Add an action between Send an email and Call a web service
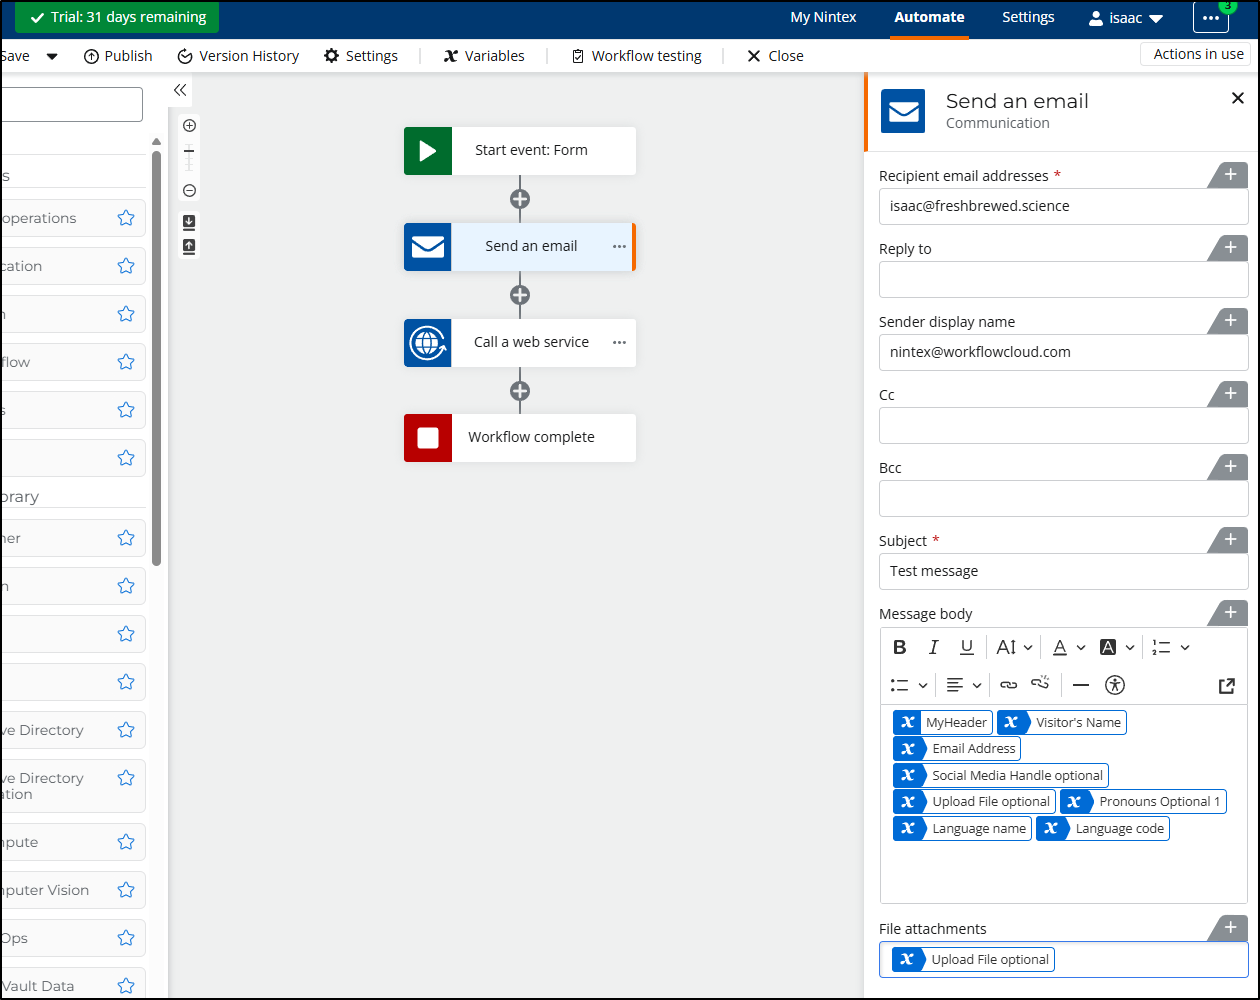Image resolution: width=1260 pixels, height=1000 pixels. tap(520, 295)
